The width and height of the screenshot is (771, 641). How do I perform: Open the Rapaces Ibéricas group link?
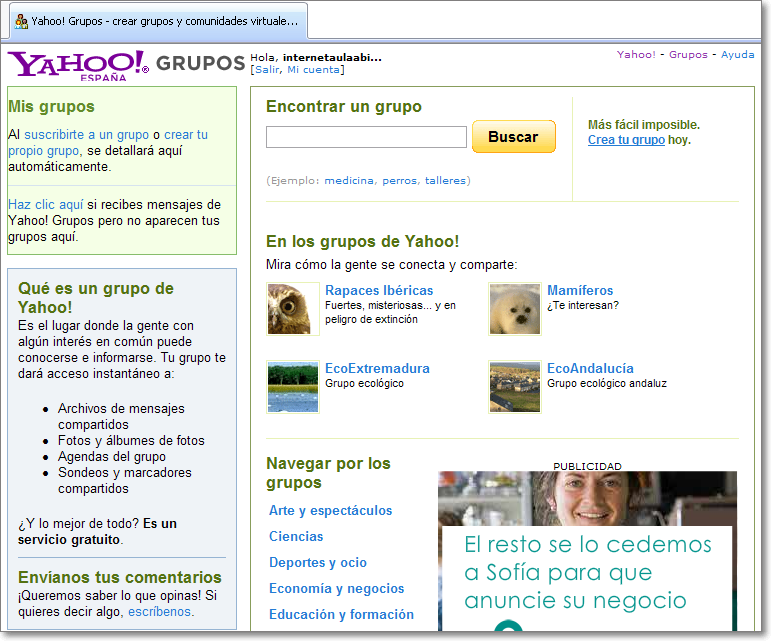[379, 291]
